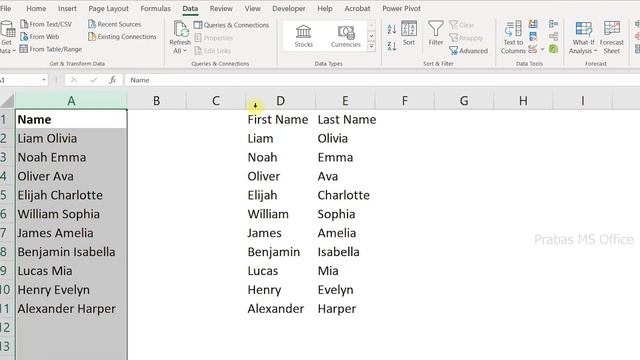Expand the Data Types gallery
The image size is (640, 360).
click(x=371, y=47)
